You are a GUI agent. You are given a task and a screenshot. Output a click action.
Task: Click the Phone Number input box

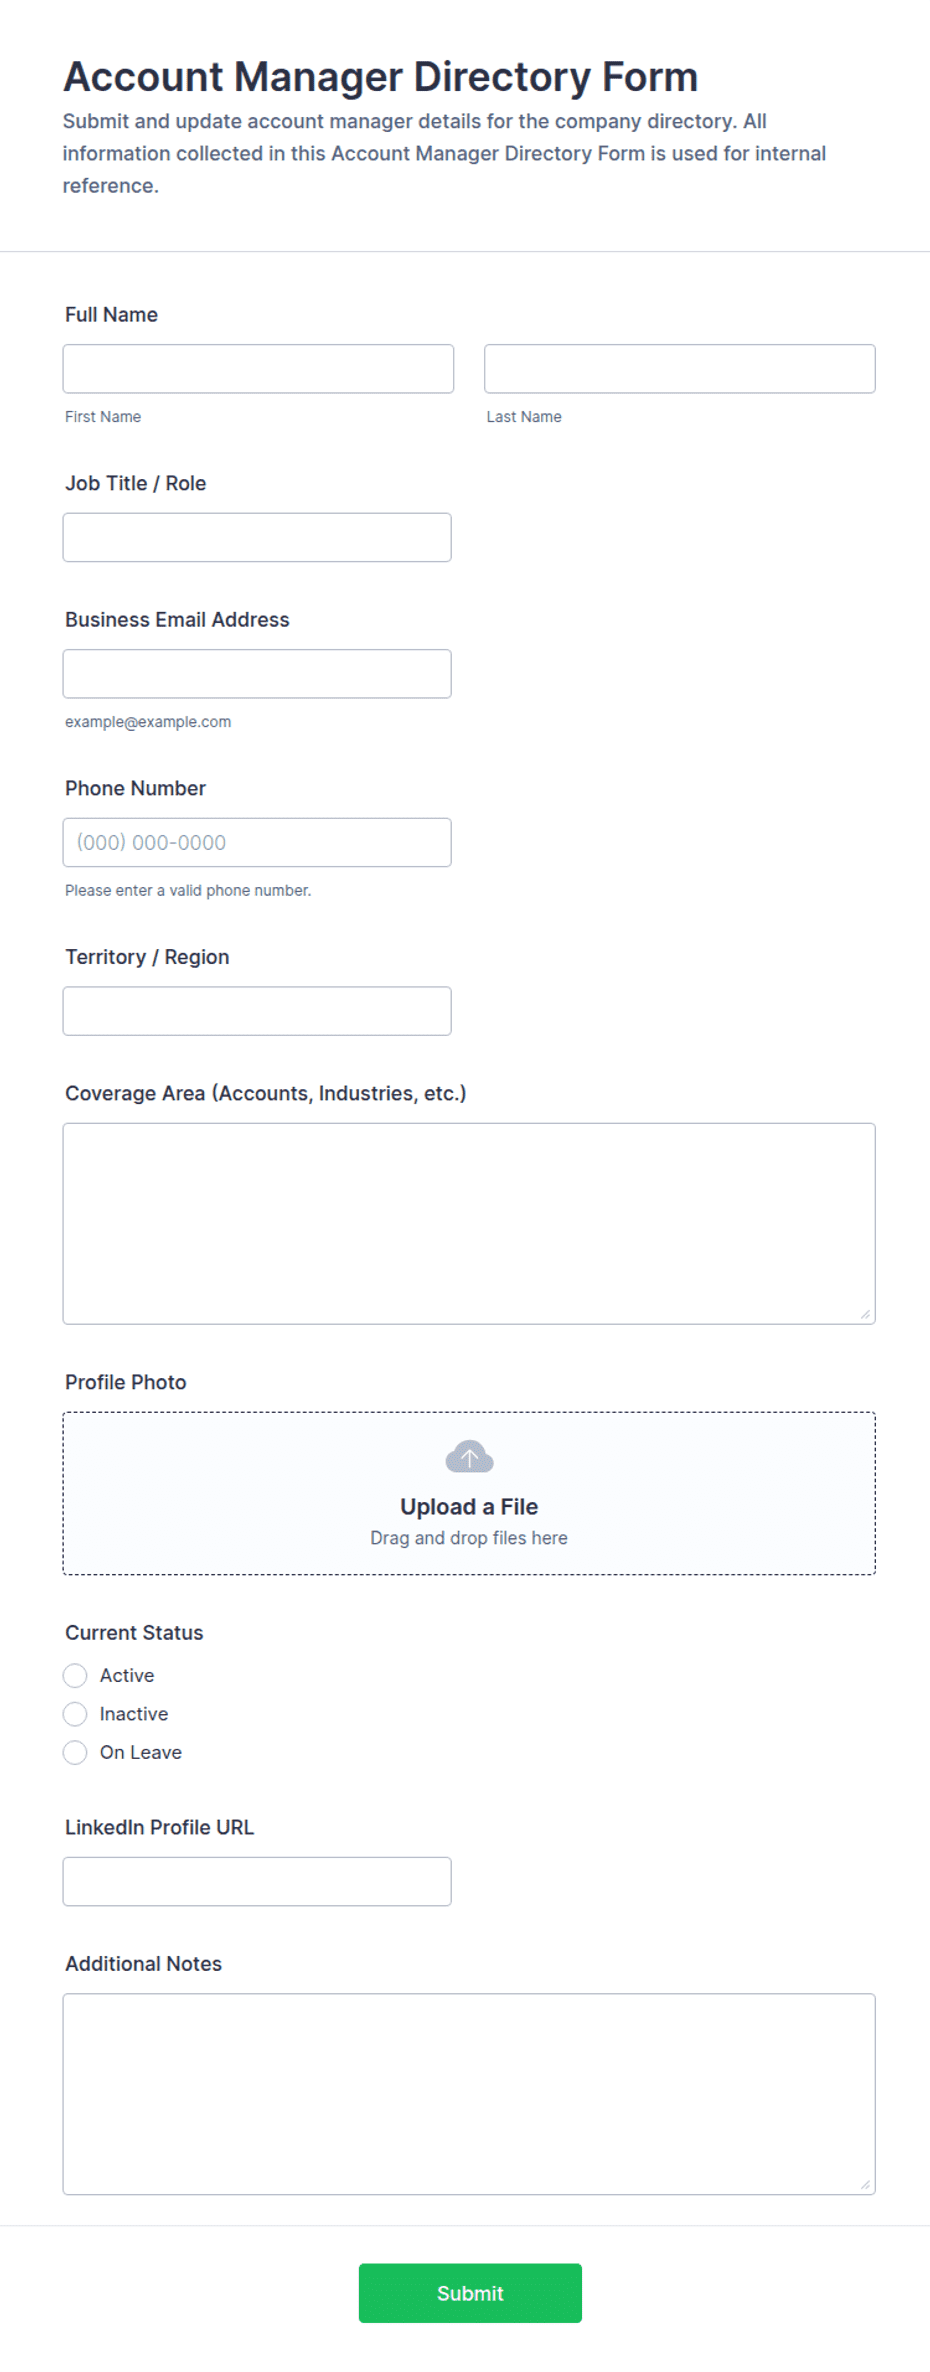[x=257, y=842]
